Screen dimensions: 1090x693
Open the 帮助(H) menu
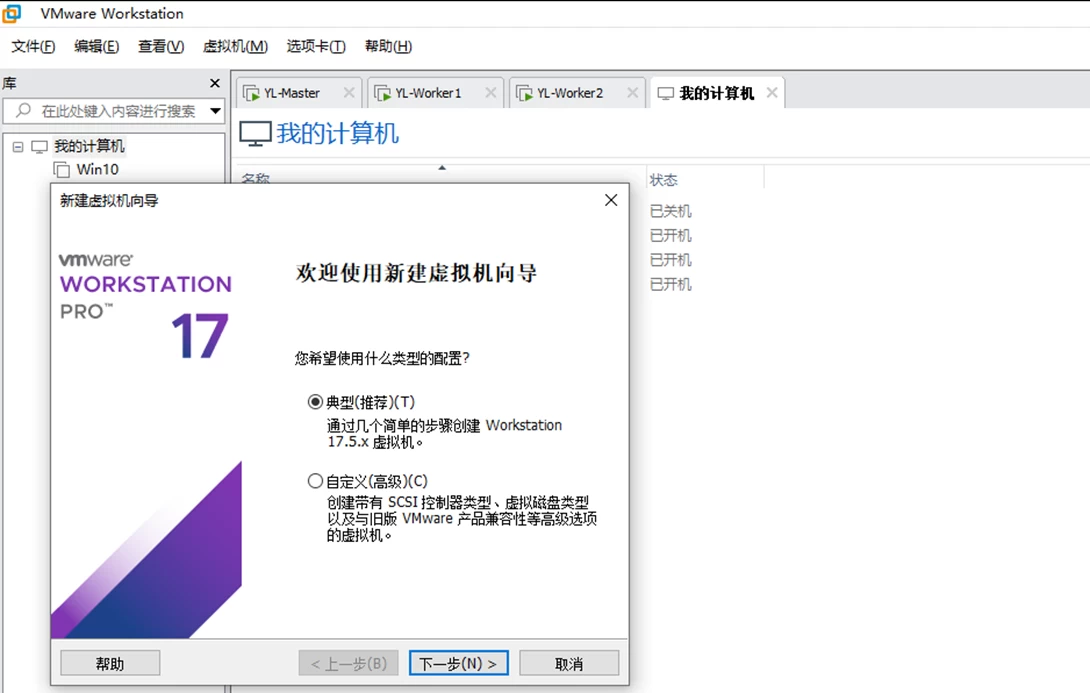388,47
